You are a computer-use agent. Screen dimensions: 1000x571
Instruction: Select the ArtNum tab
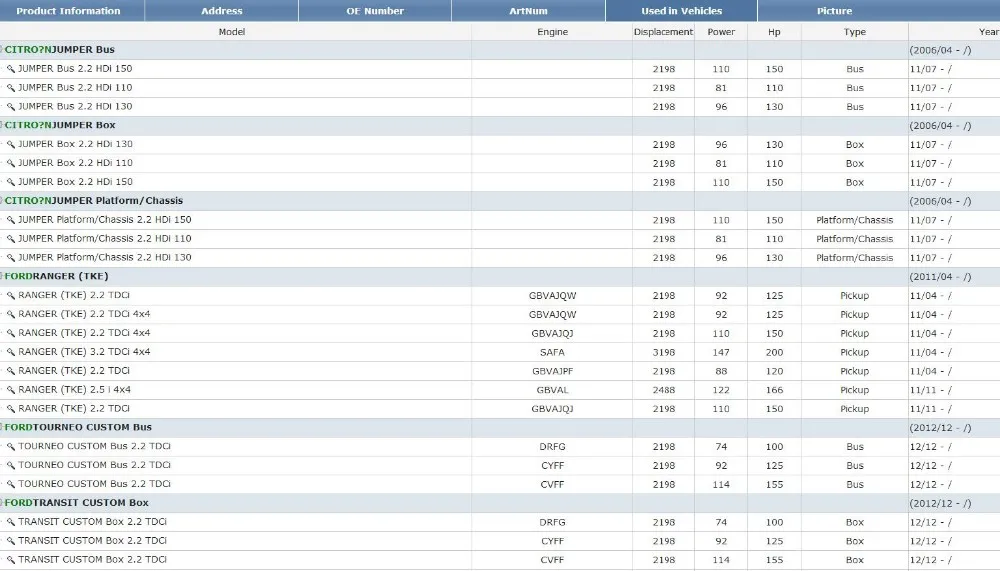click(528, 11)
